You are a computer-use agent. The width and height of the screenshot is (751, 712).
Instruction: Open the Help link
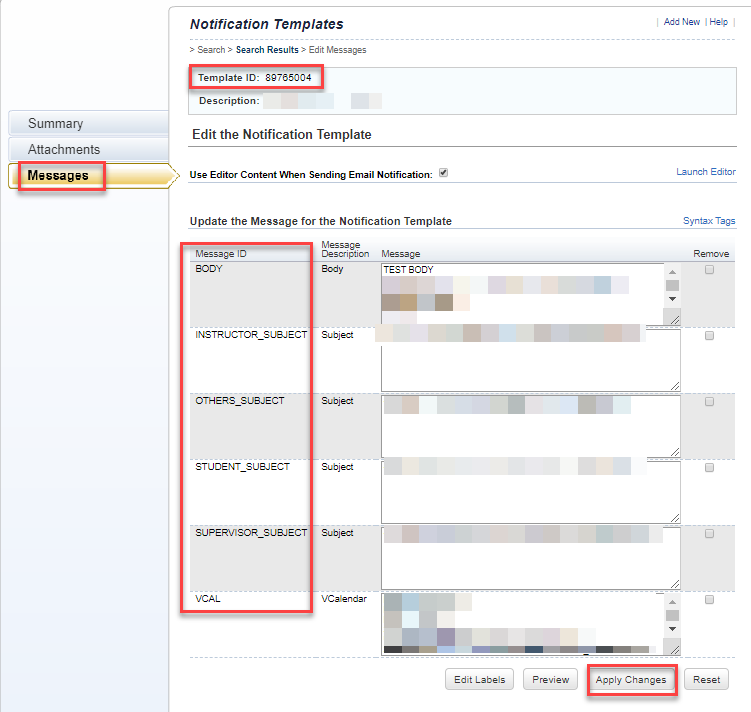coord(718,22)
